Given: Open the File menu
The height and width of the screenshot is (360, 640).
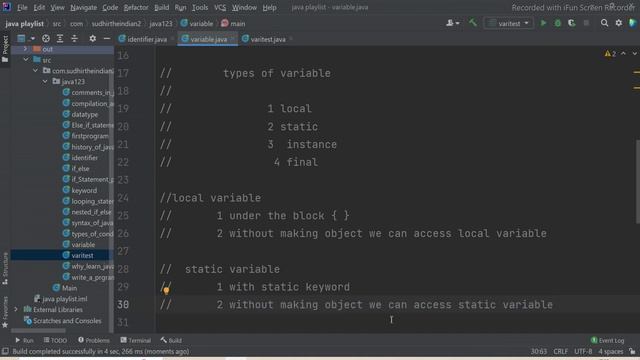Looking at the screenshot, I should (22, 7).
